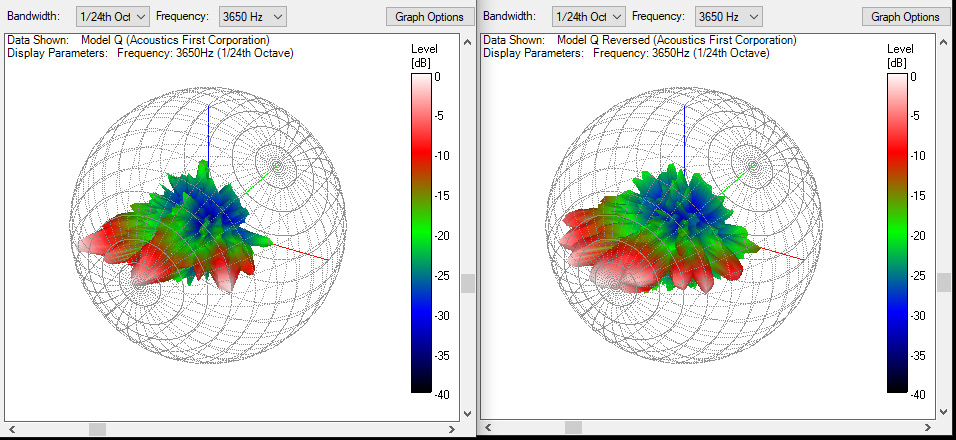956x440 pixels.
Task: Click right panel's scroll-down arrow
Action: 943,413
